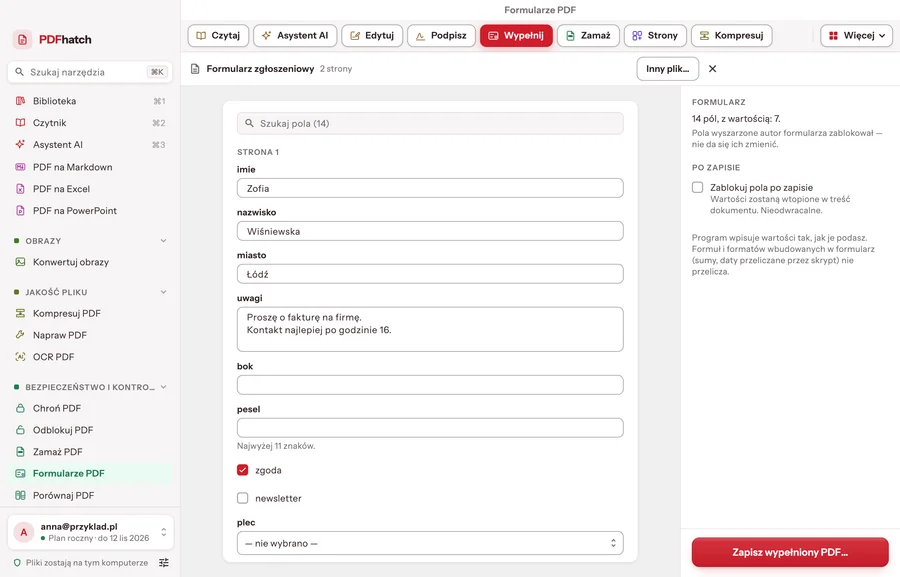The width and height of the screenshot is (900, 577).
Task: Select the Wypełnij tab
Action: (516, 36)
